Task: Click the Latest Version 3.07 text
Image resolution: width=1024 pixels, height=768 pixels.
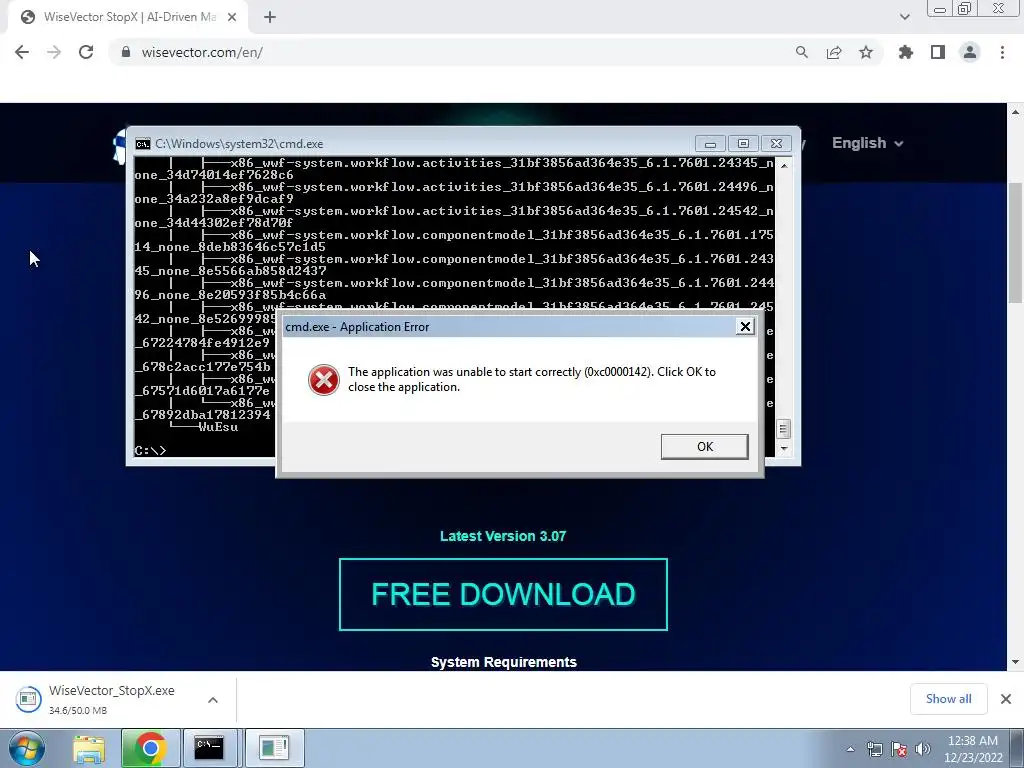Action: tap(503, 536)
